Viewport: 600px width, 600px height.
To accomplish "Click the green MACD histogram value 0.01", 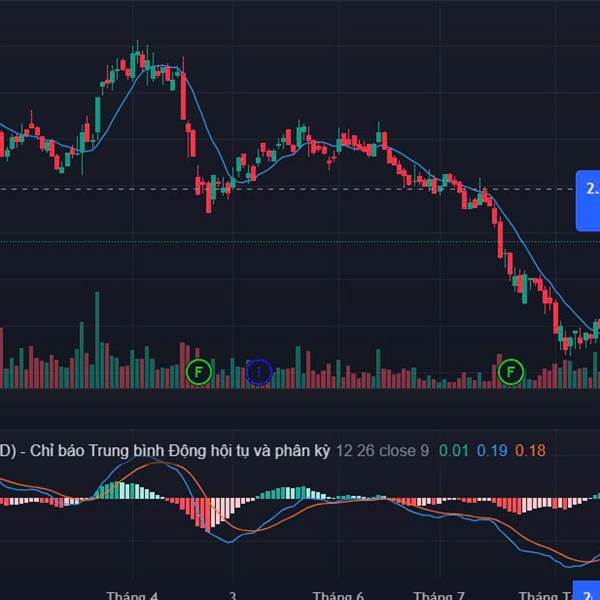I will 453,451.
